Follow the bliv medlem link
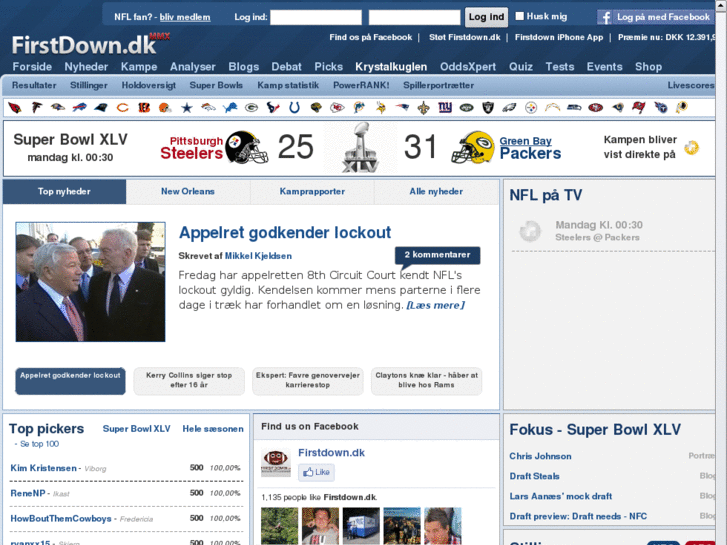The width and height of the screenshot is (727, 545). point(185,17)
